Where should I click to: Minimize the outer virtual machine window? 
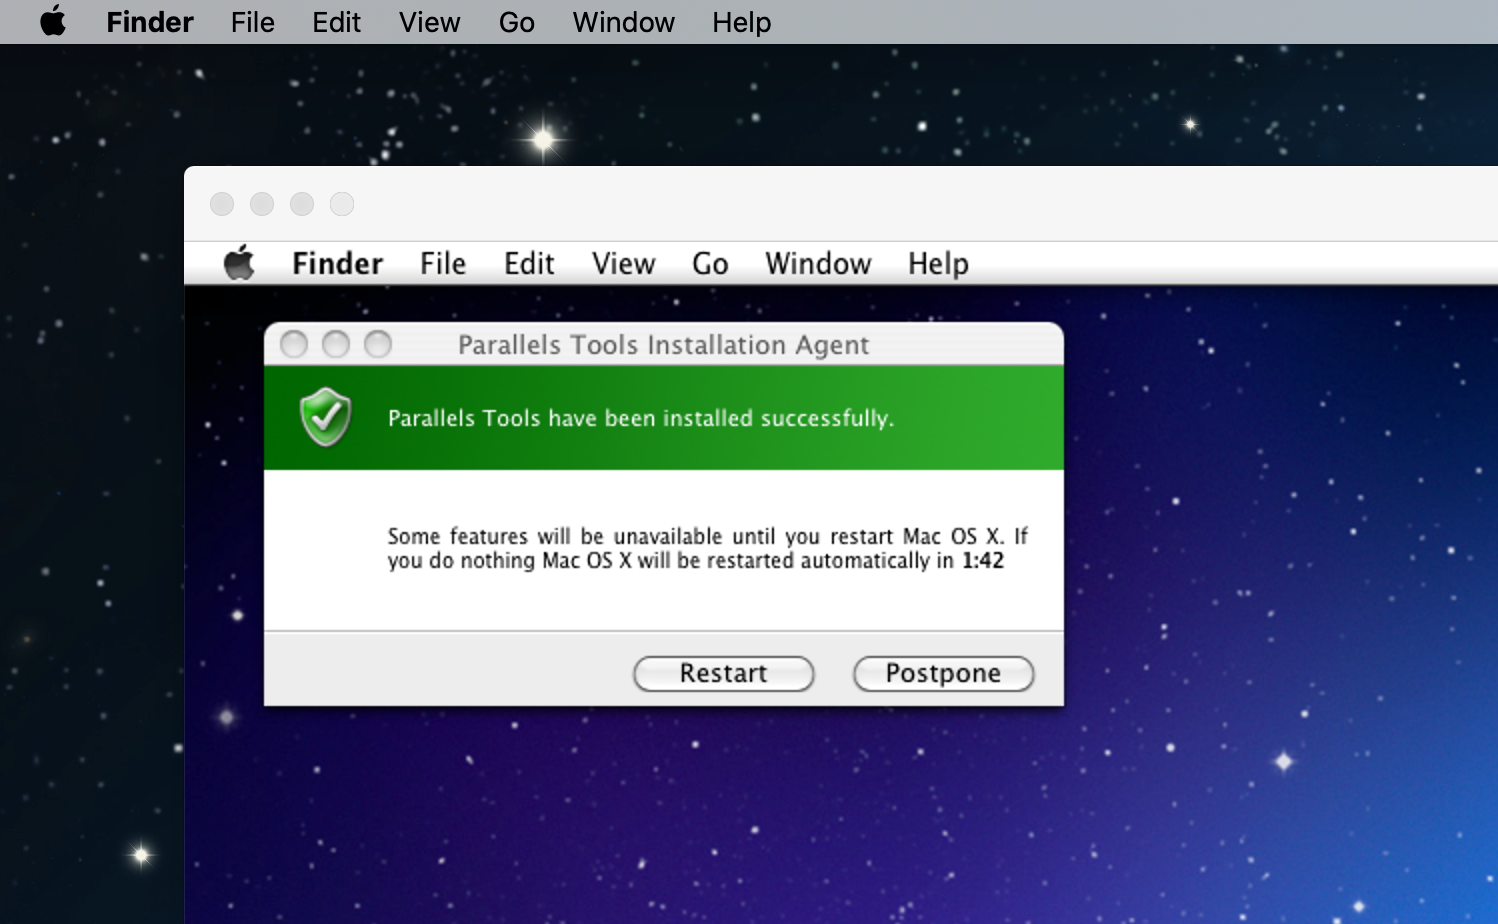pos(262,204)
